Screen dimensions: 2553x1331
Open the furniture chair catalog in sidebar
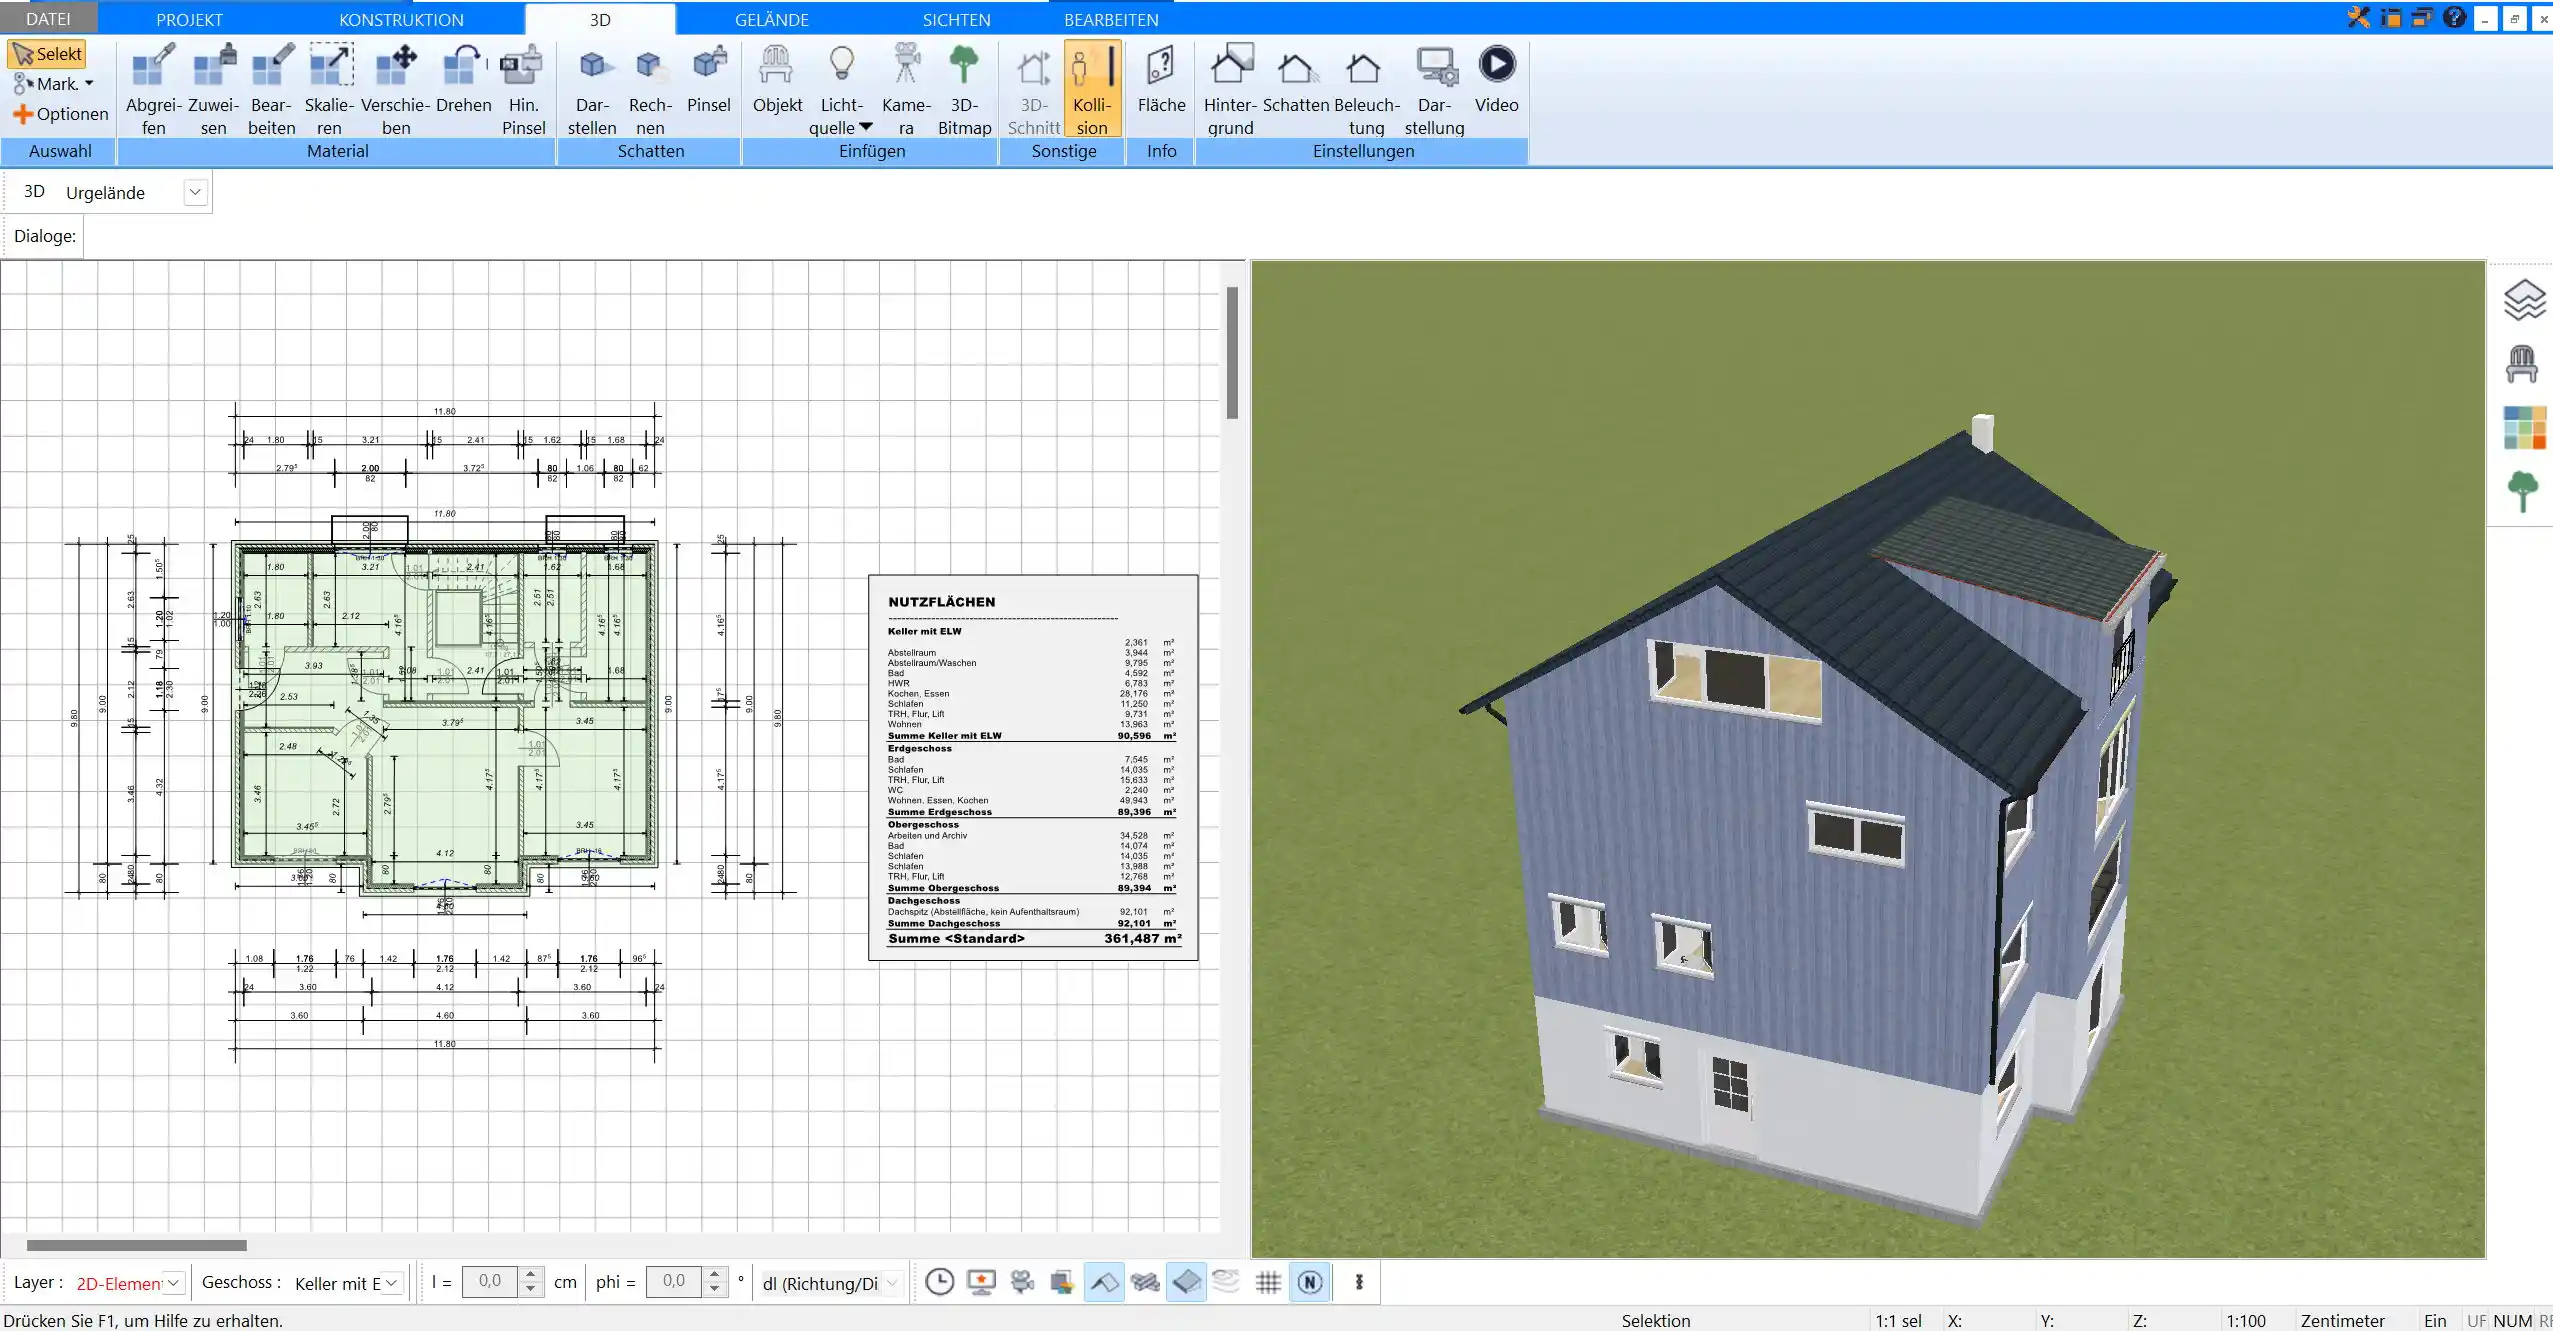pos(2522,364)
